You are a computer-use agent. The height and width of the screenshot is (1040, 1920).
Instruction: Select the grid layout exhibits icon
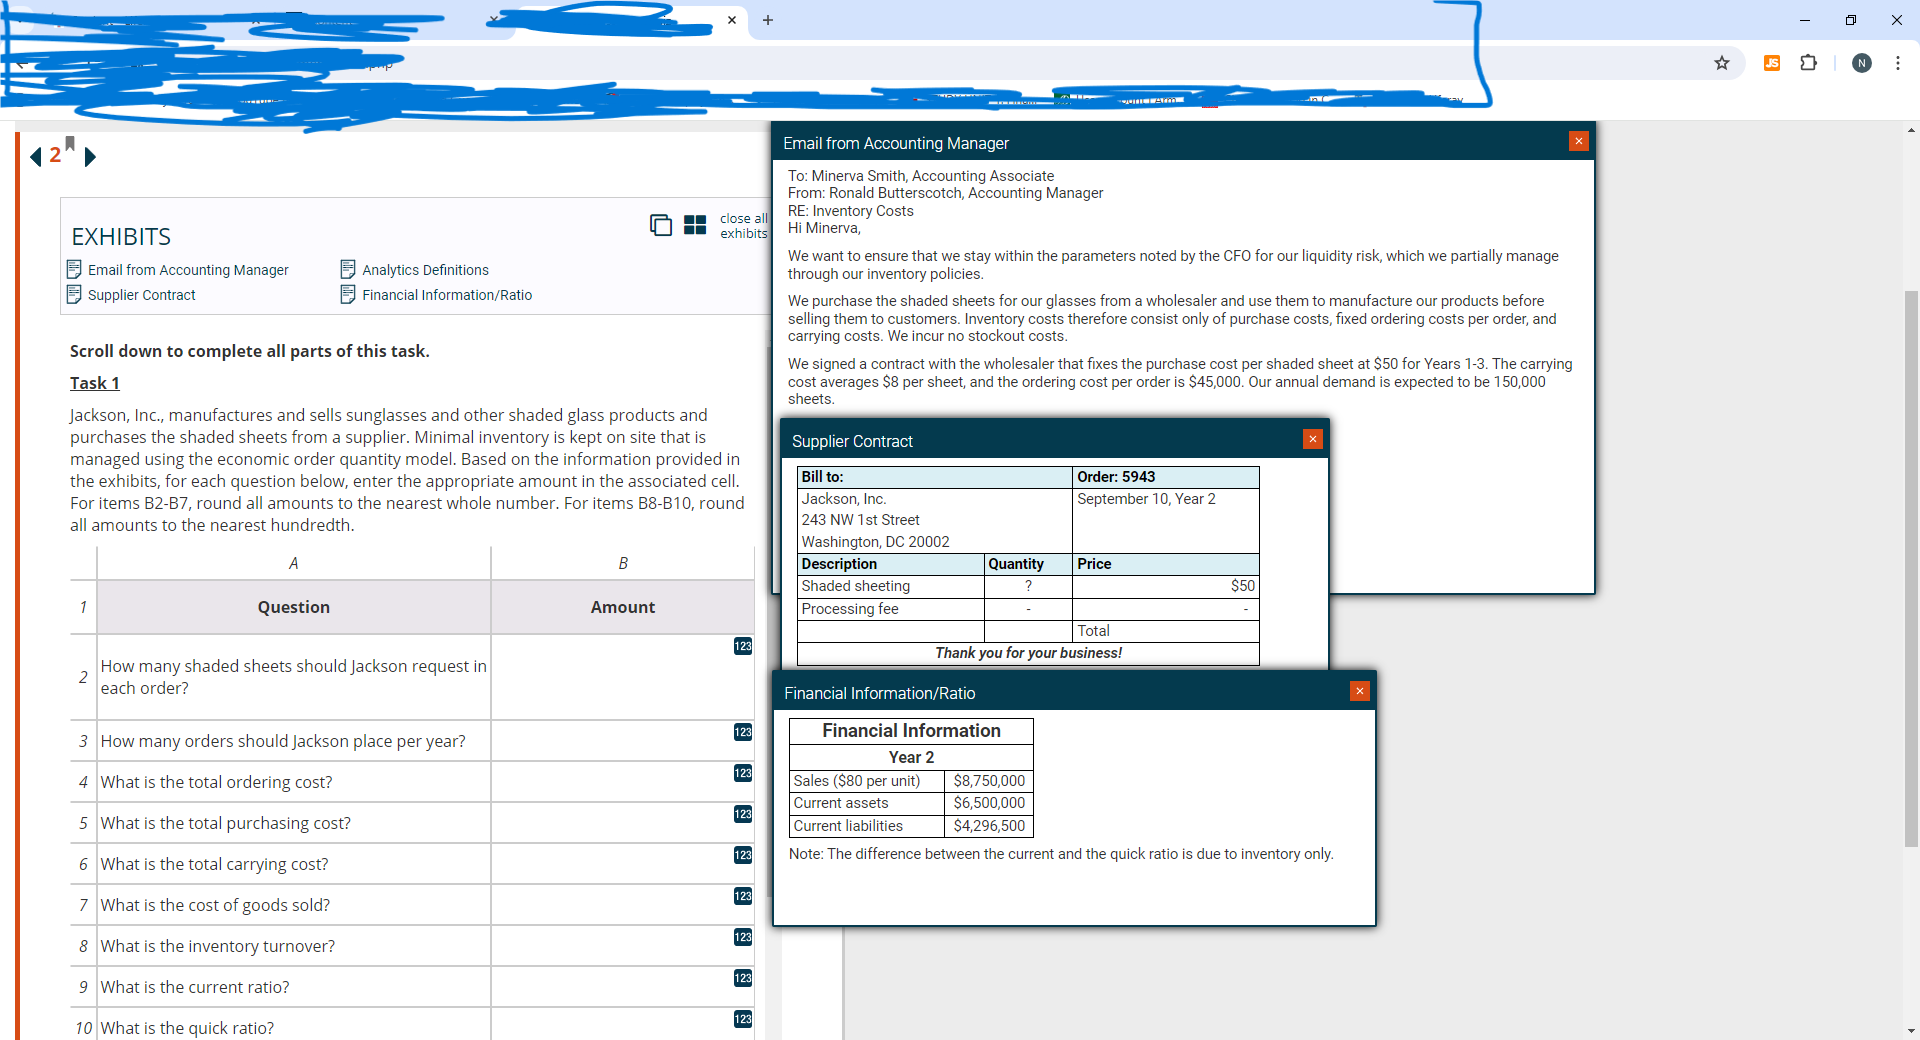click(x=695, y=225)
